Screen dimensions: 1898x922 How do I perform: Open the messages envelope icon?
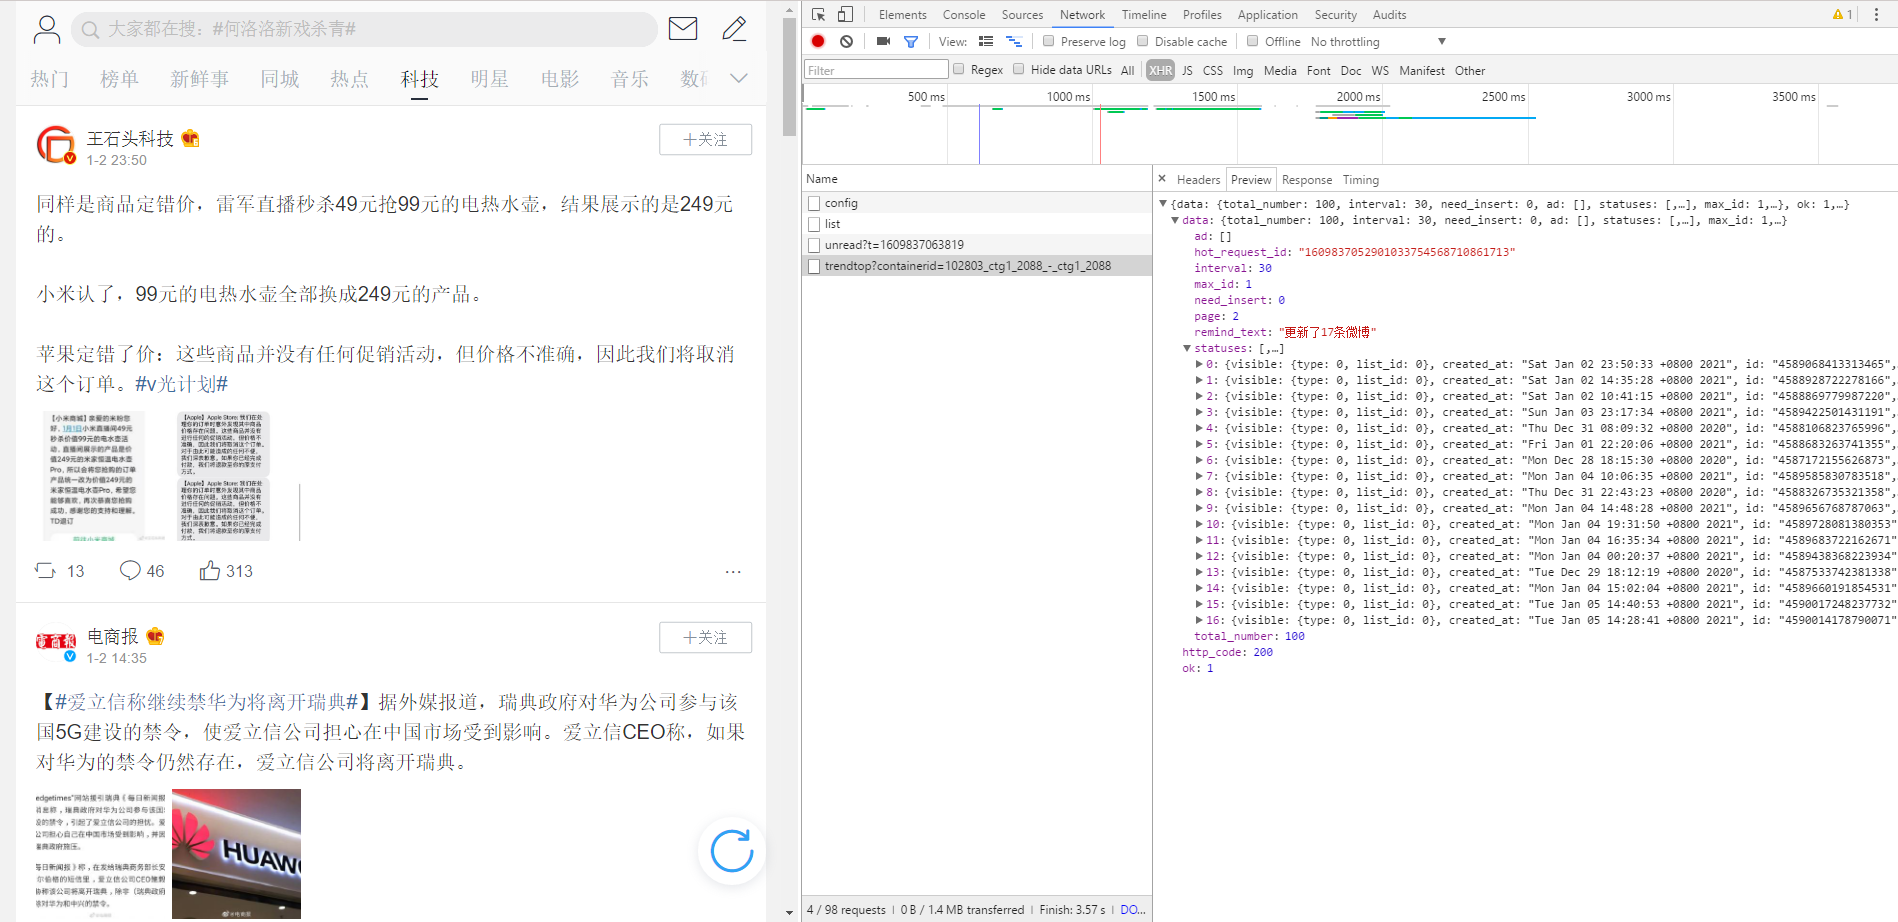[x=683, y=29]
